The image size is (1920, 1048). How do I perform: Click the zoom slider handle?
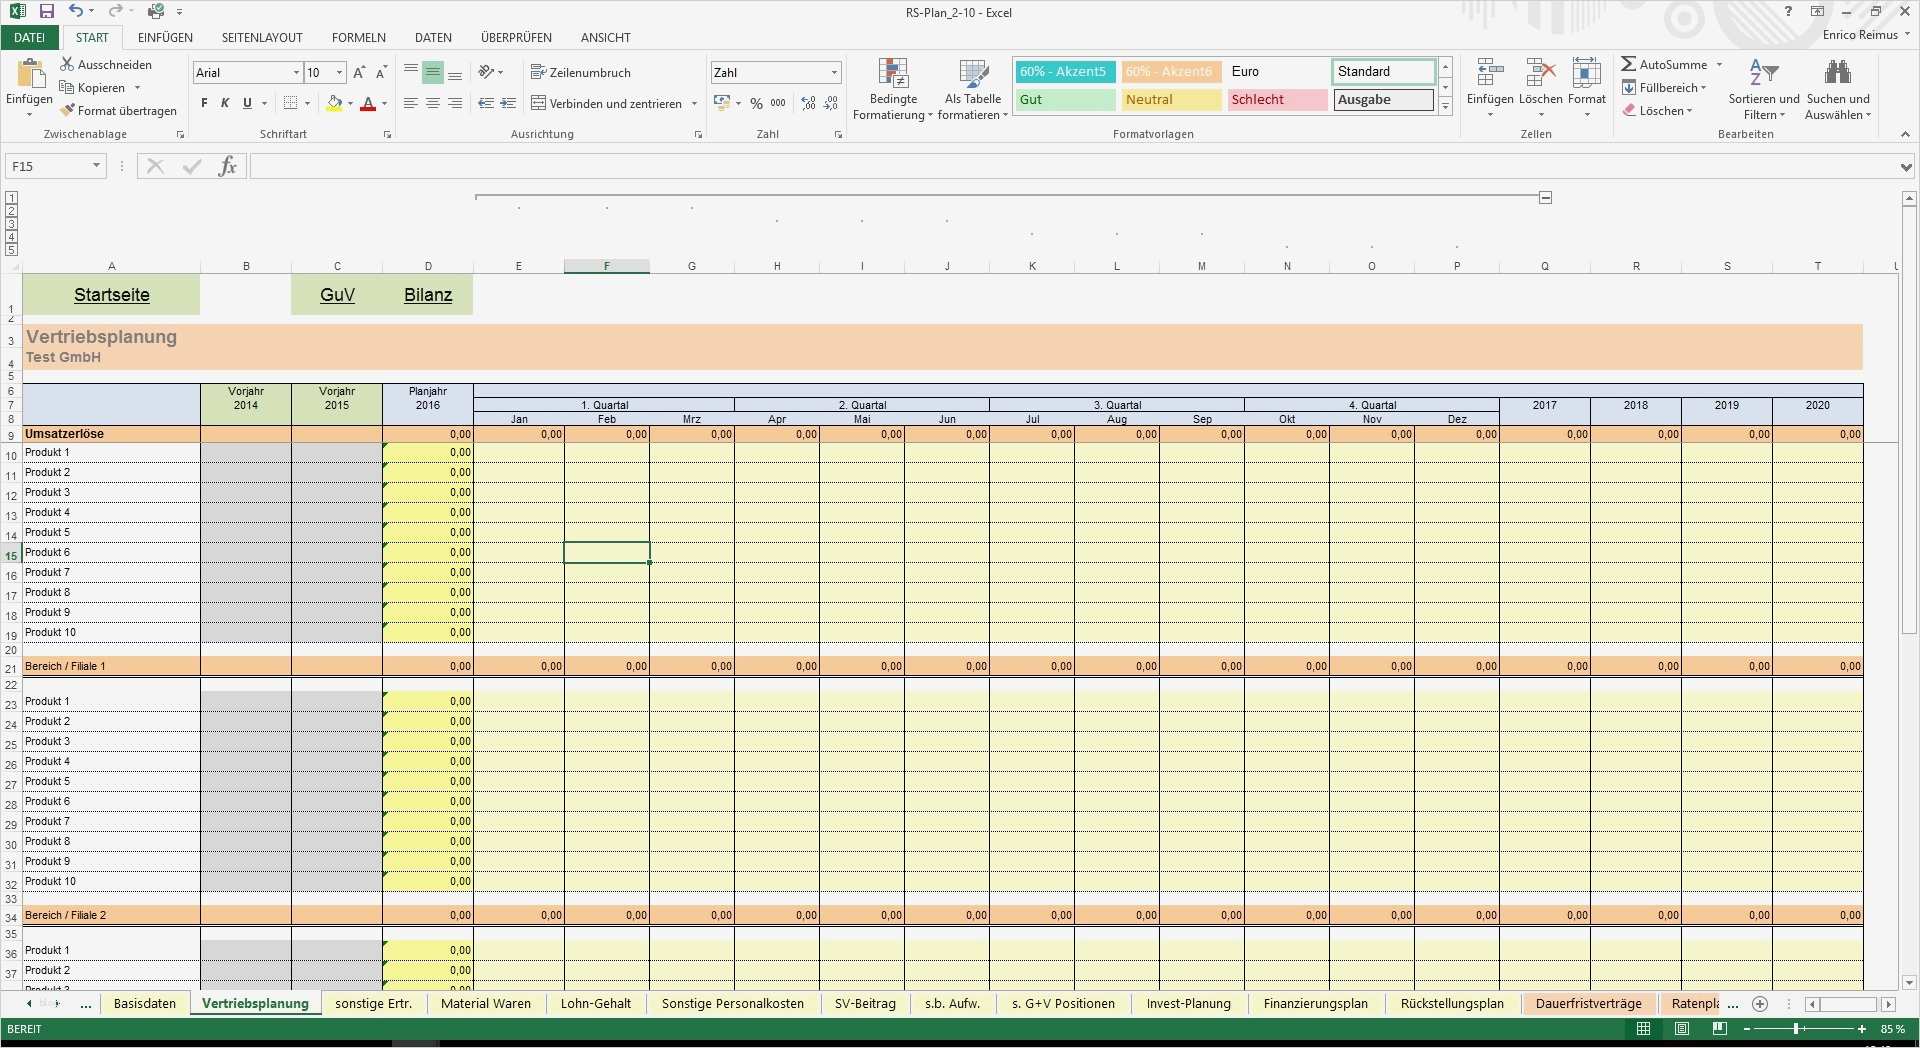pos(1796,1029)
